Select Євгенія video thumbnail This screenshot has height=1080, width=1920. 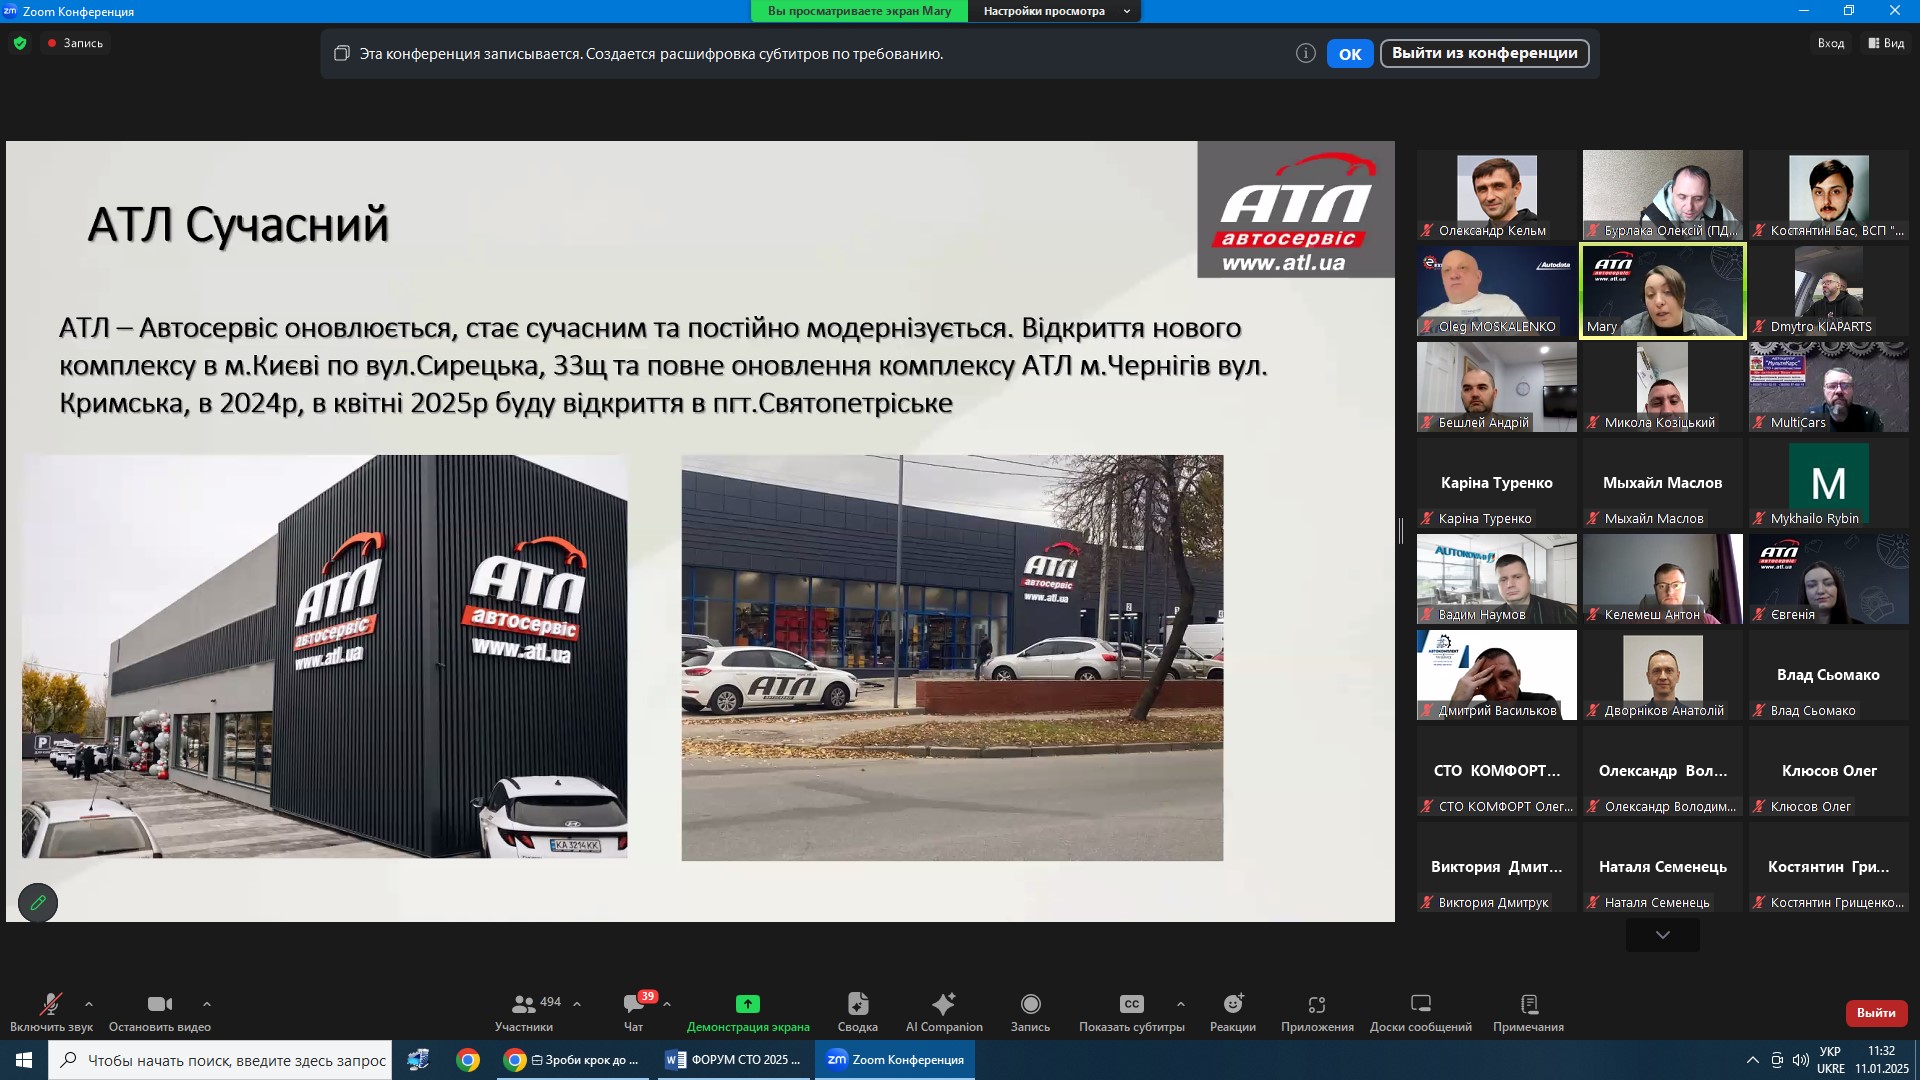point(1828,579)
